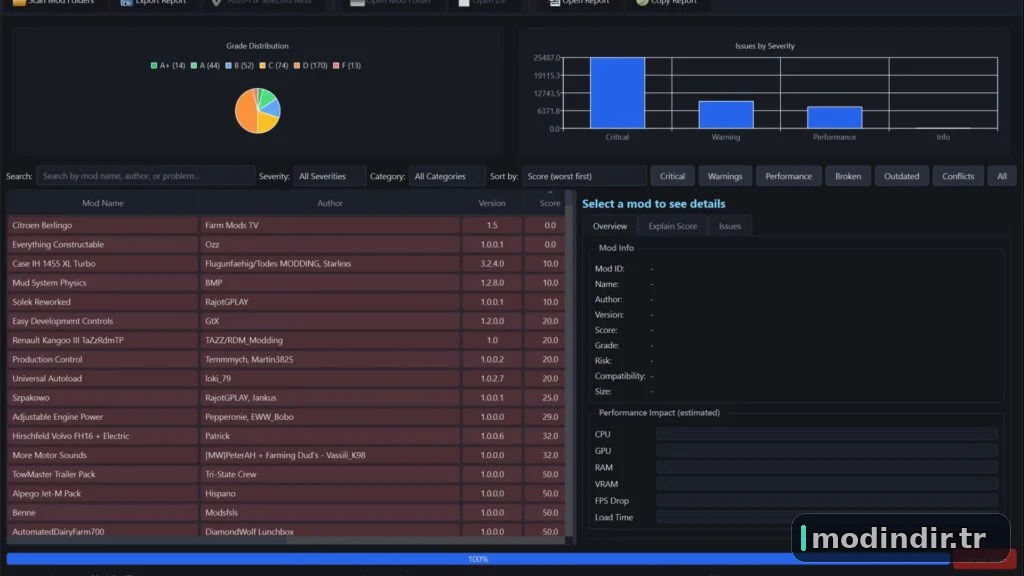The width and height of the screenshot is (1024, 576).
Task: Click the Export Report toolbar icon
Action: pyautogui.click(x=126, y=2)
